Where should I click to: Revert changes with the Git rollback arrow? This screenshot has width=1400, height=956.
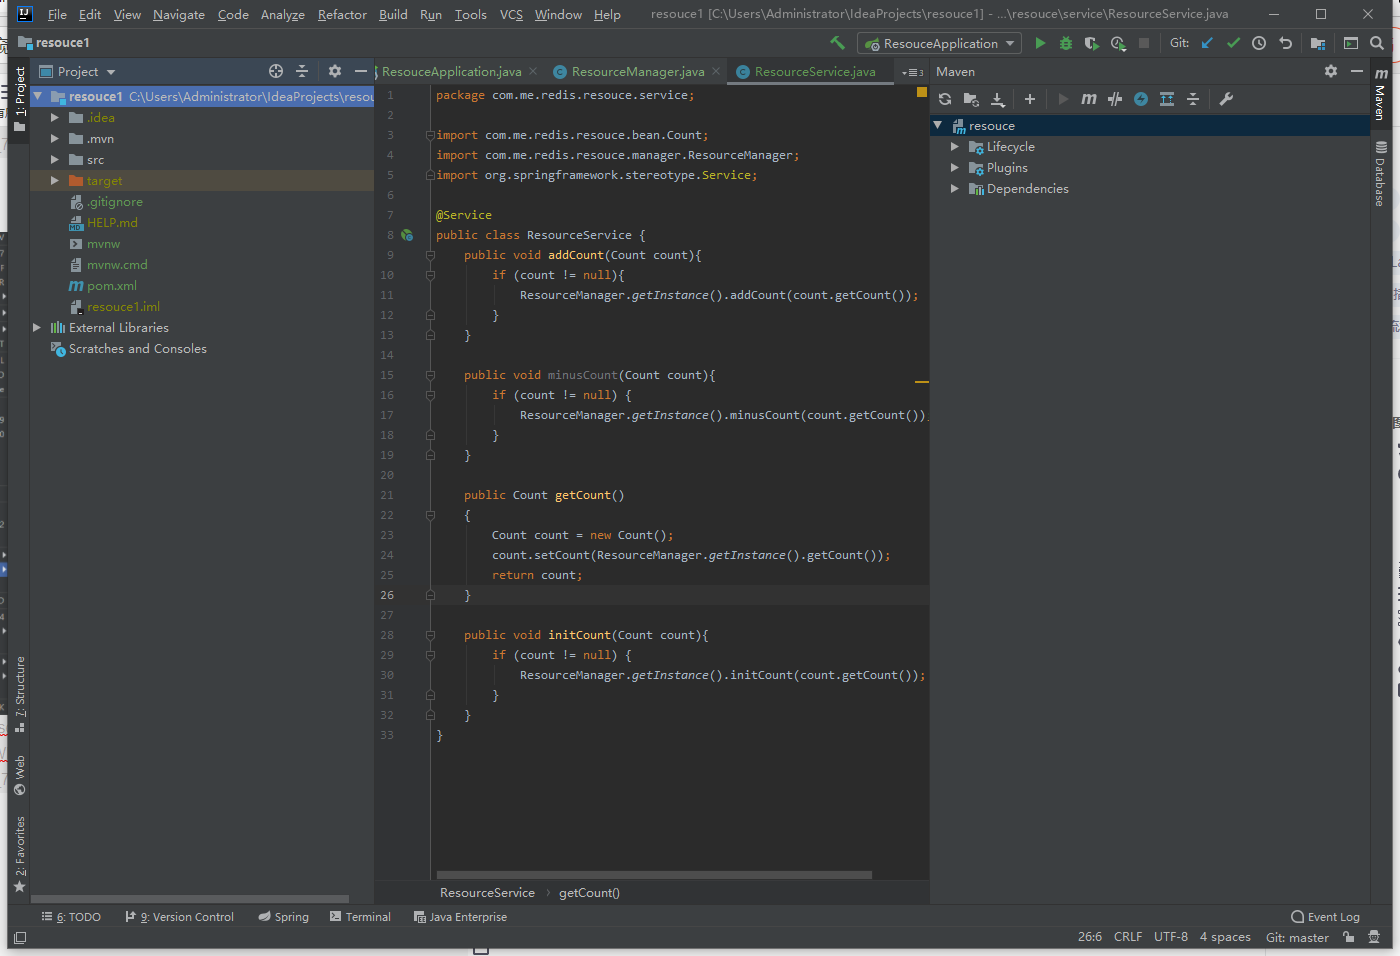point(1286,43)
